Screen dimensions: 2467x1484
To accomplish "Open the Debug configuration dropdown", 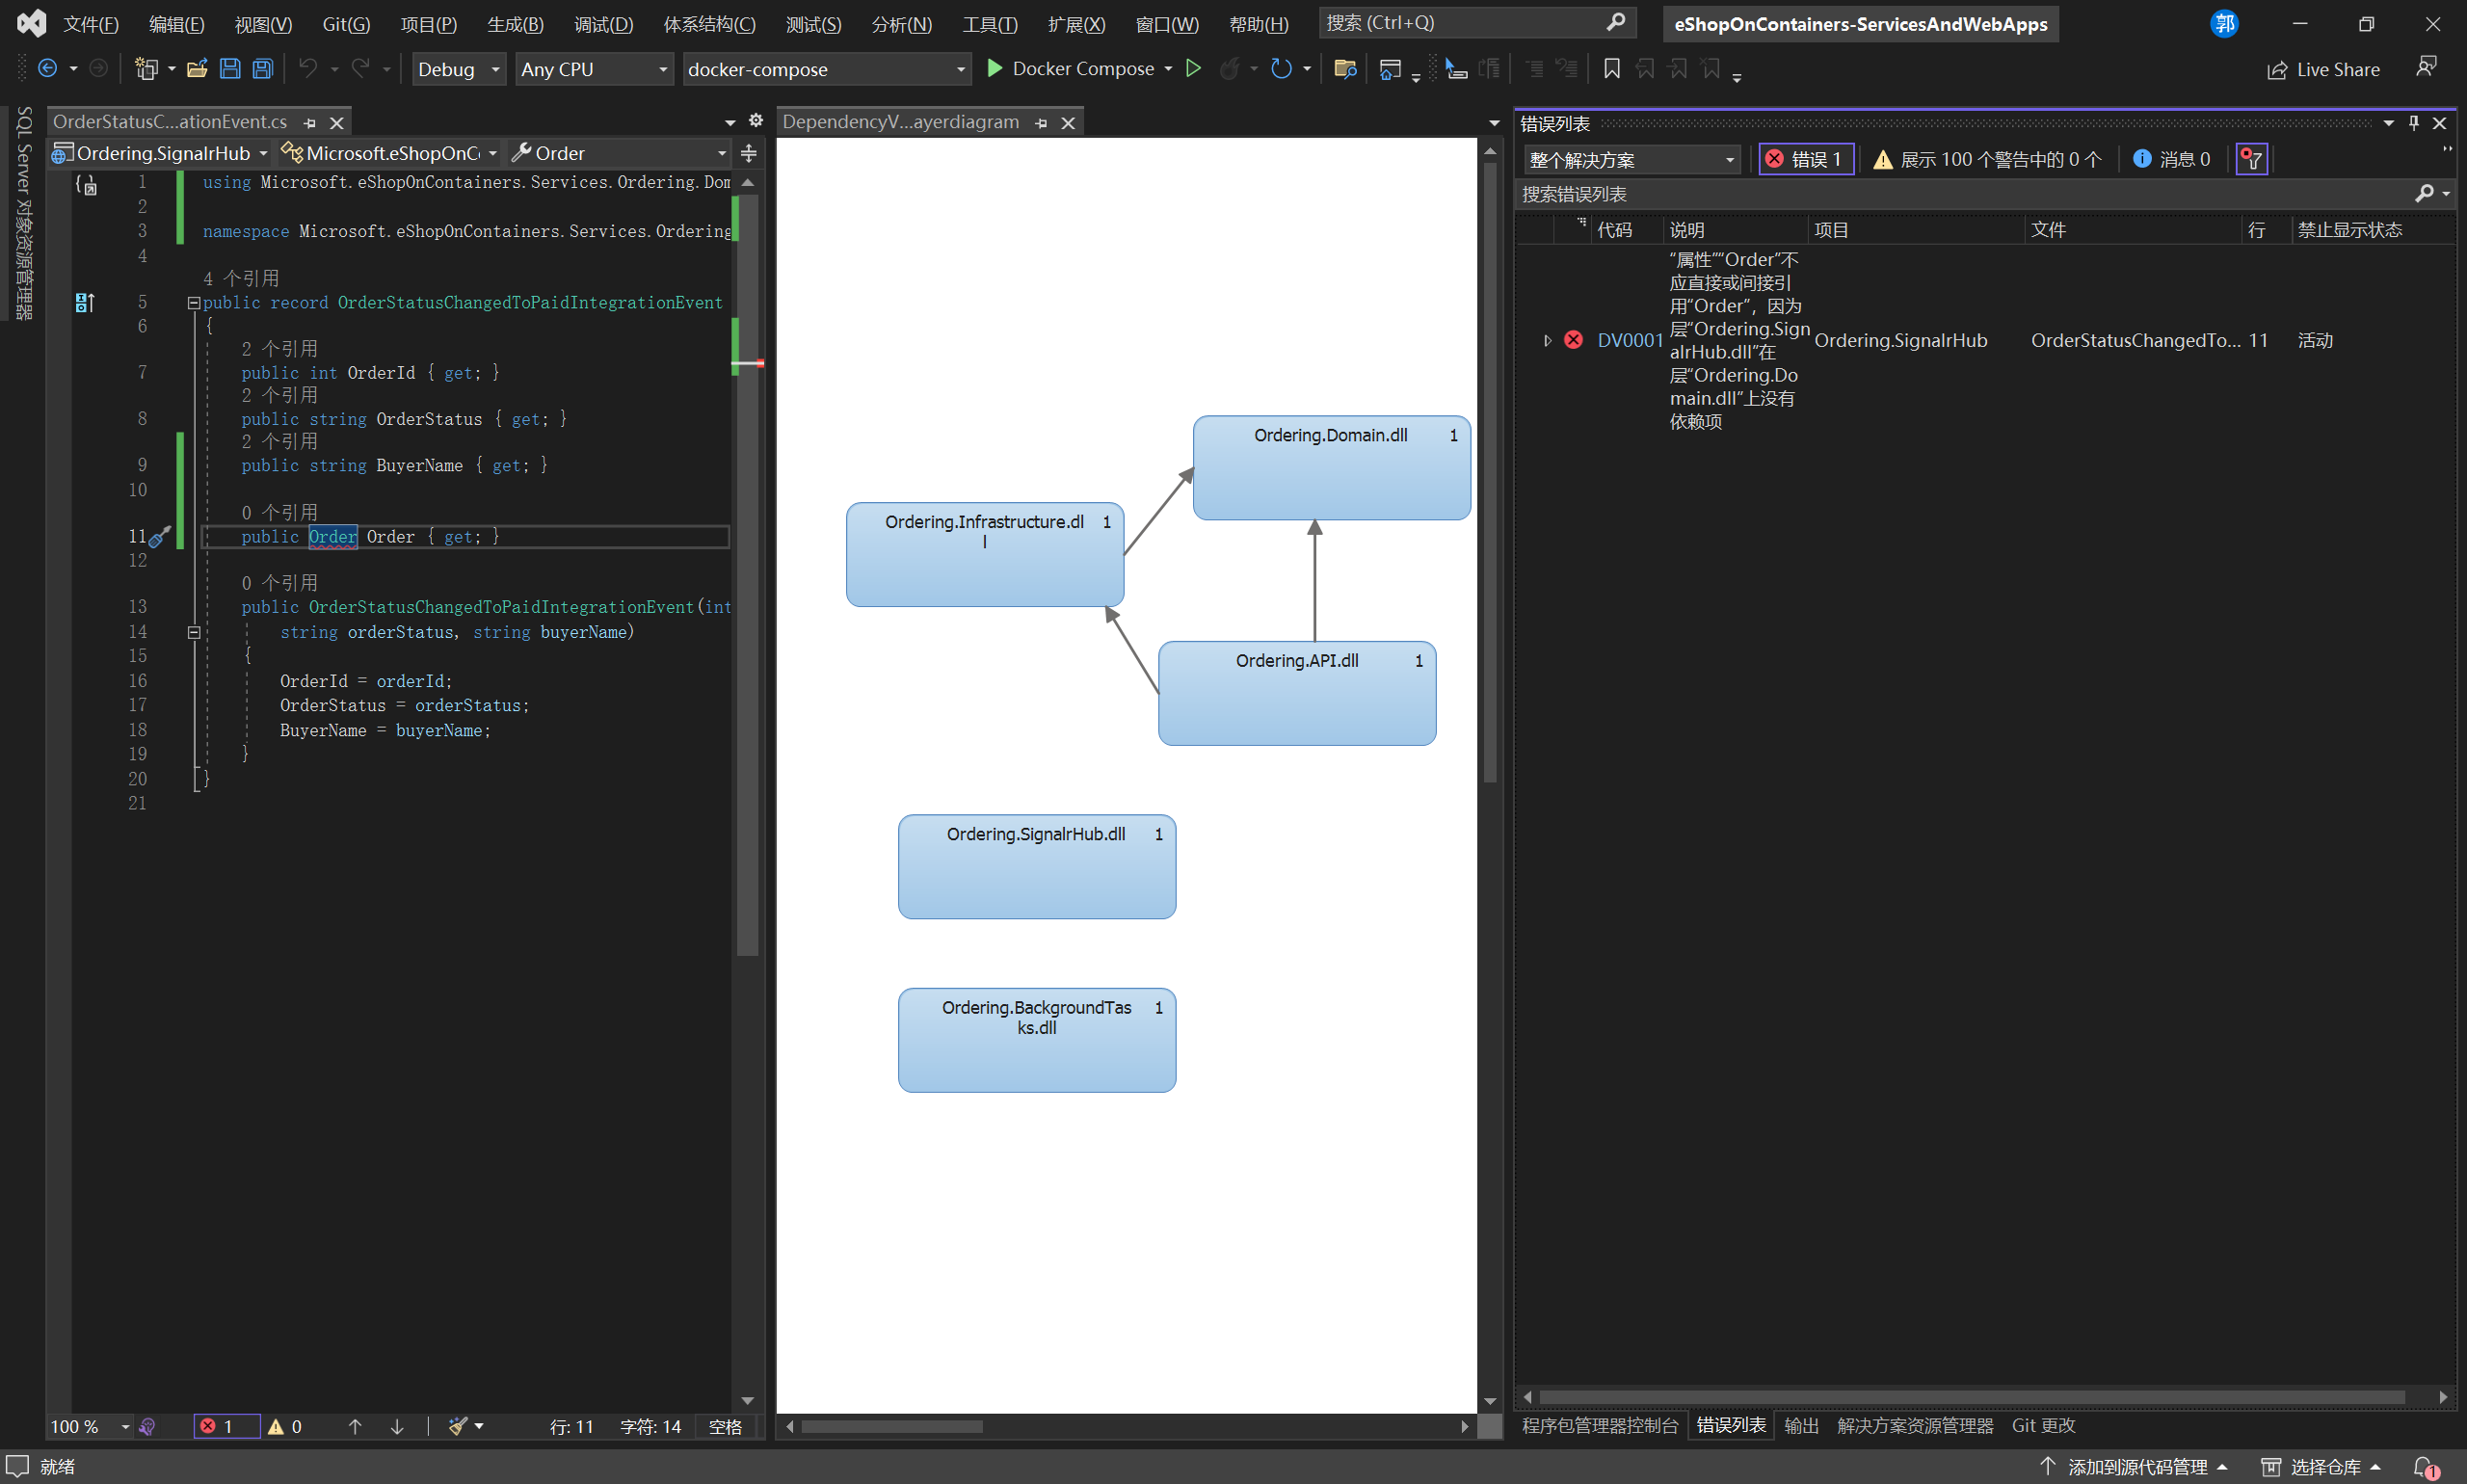I will tap(458, 69).
